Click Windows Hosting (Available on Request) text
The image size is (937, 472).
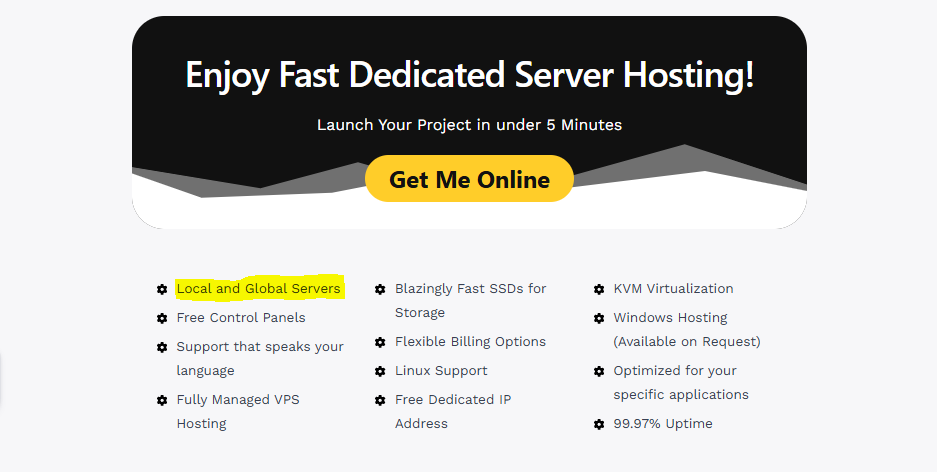coord(687,329)
